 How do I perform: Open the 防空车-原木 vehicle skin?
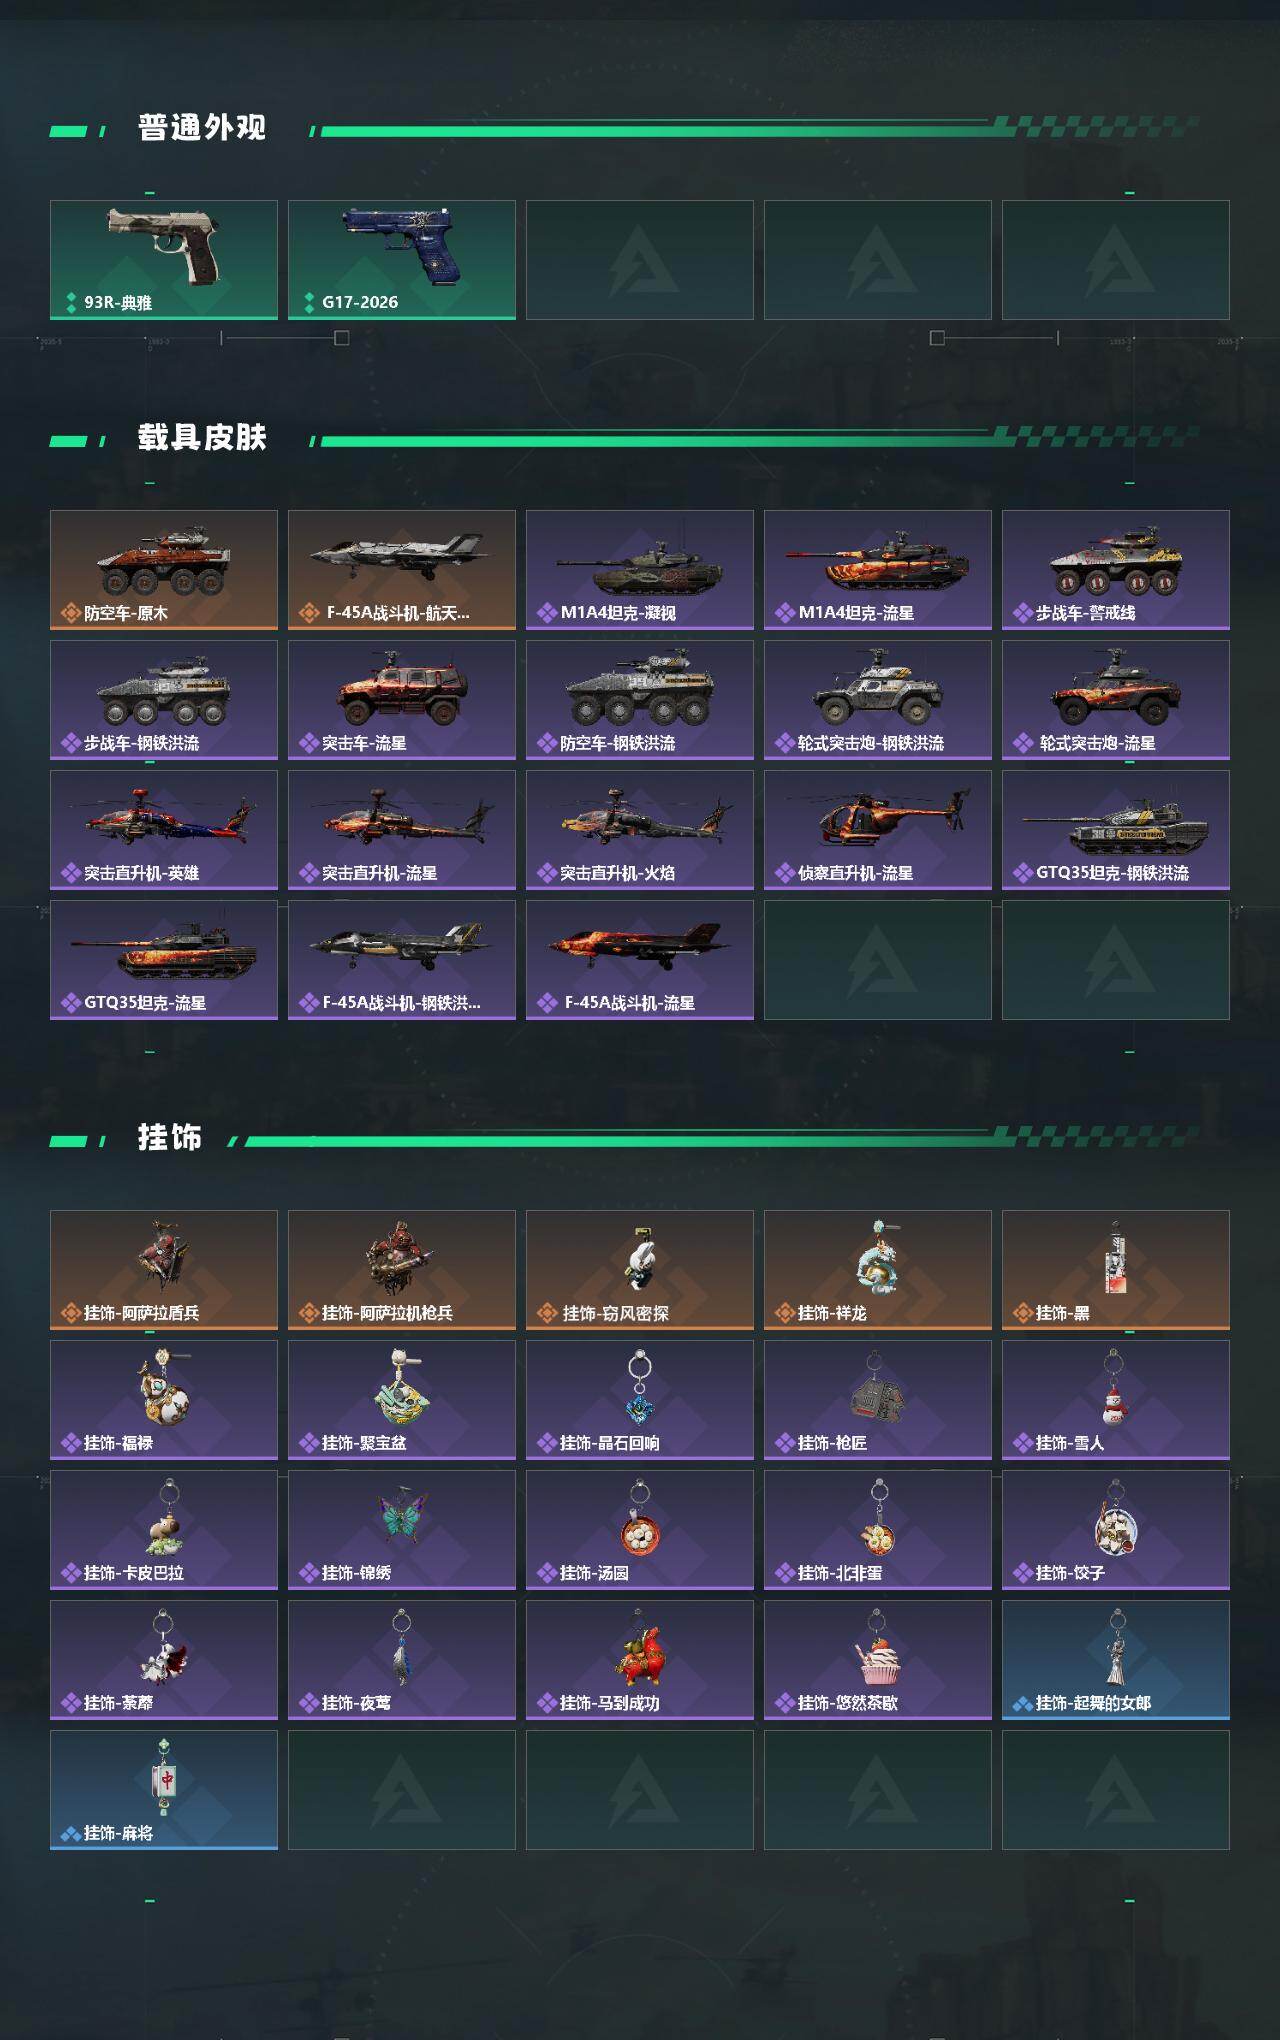(164, 570)
